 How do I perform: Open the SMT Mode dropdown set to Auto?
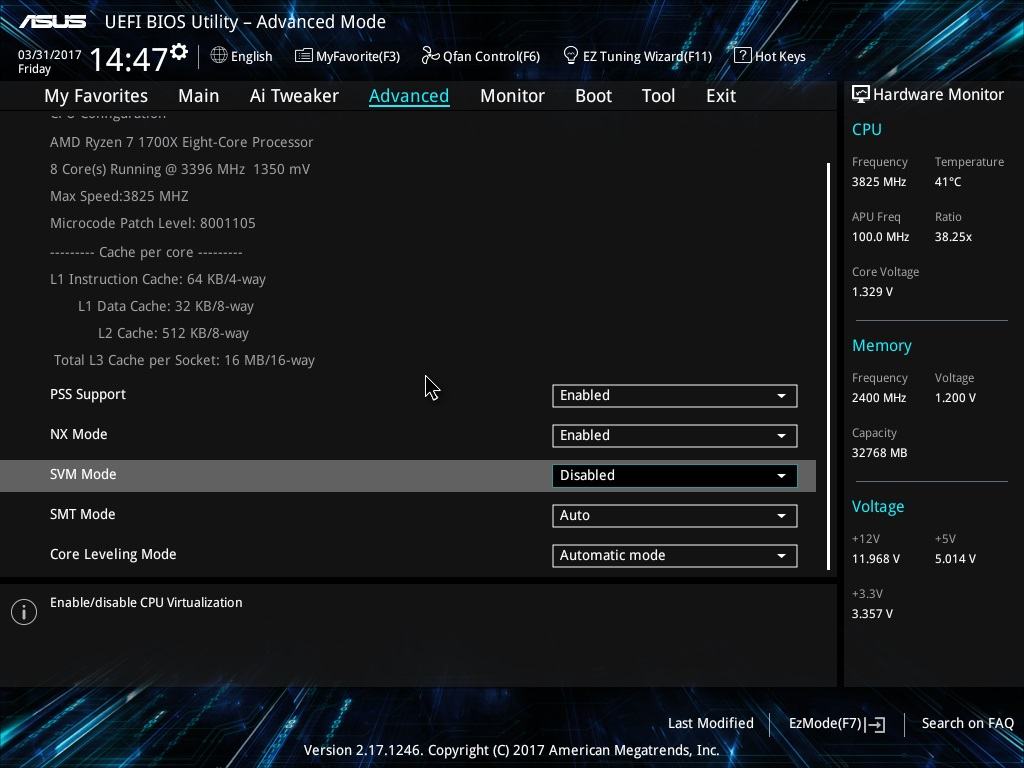click(675, 515)
